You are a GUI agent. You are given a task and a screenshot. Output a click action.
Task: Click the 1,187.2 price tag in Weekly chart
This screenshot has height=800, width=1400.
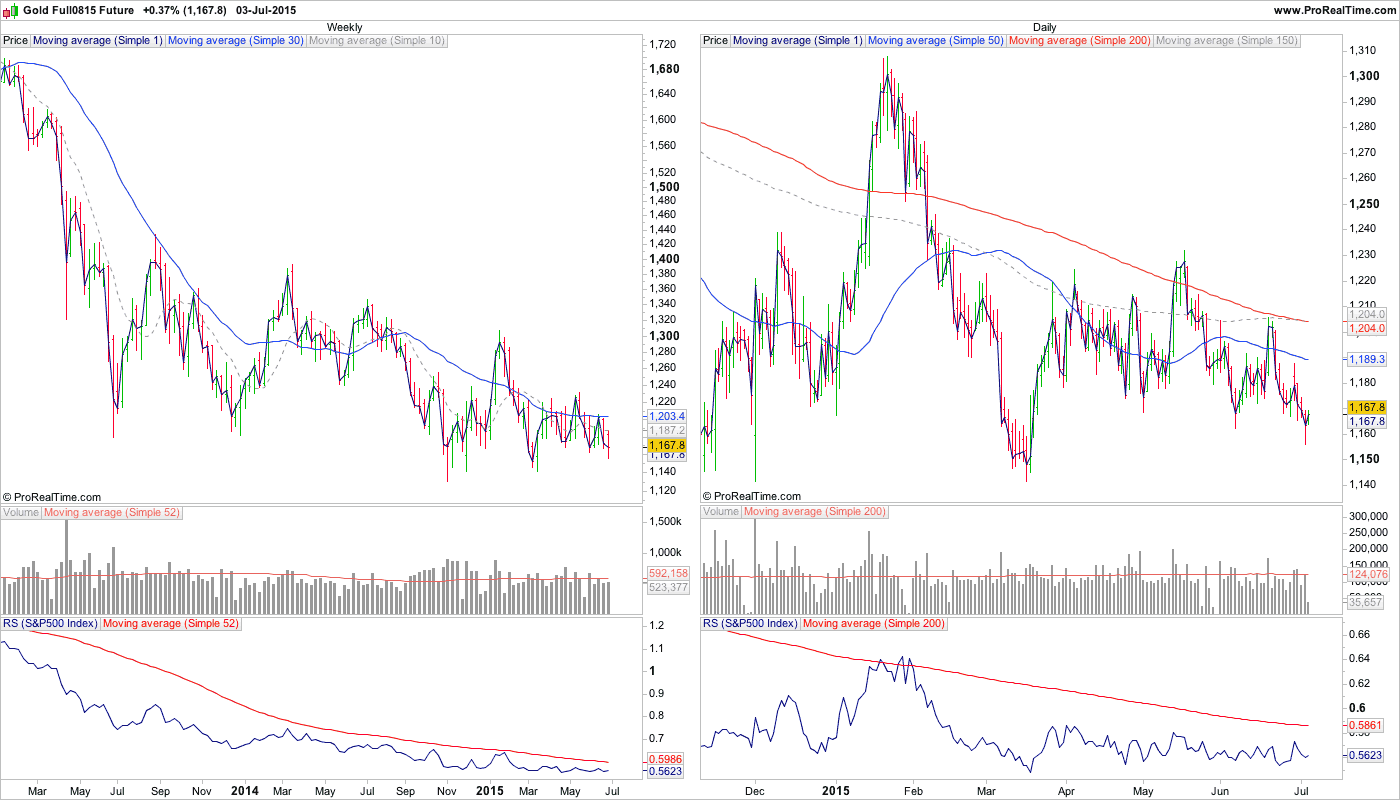666,430
